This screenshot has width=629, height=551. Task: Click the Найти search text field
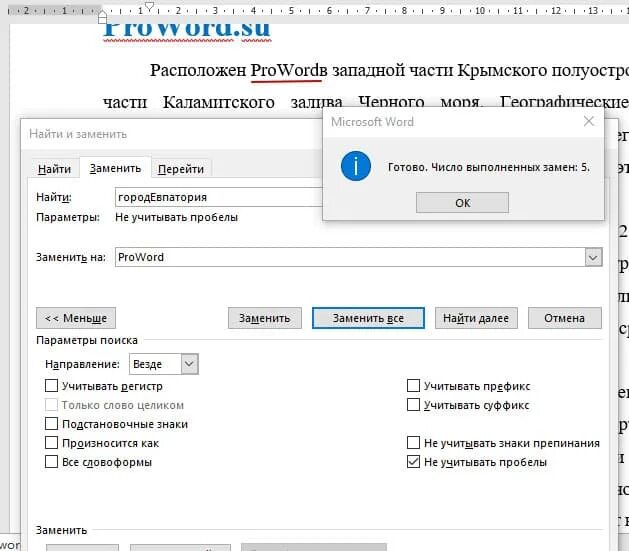coord(219,197)
